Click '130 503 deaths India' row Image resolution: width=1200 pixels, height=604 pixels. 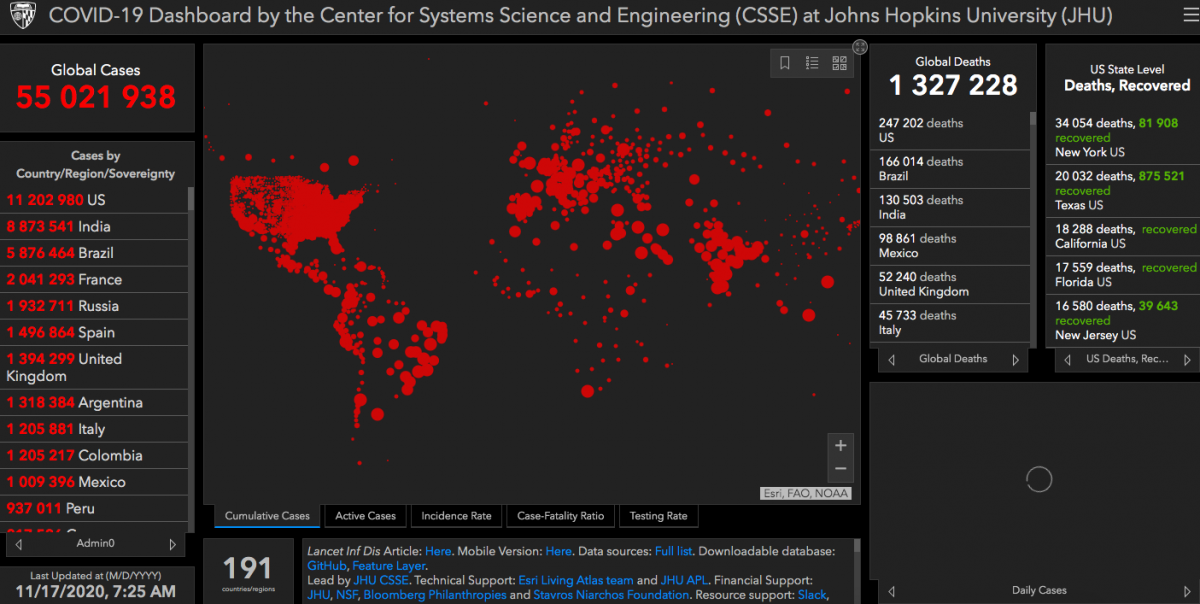point(949,207)
